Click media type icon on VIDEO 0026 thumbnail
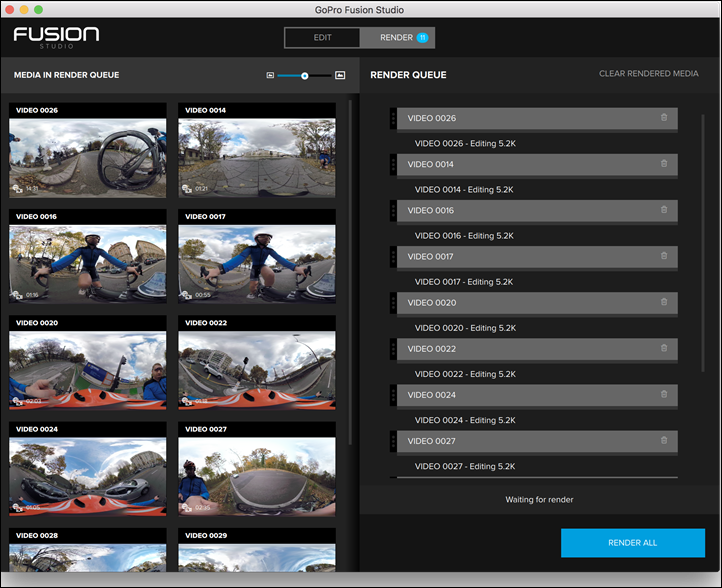722x588 pixels. 17,189
